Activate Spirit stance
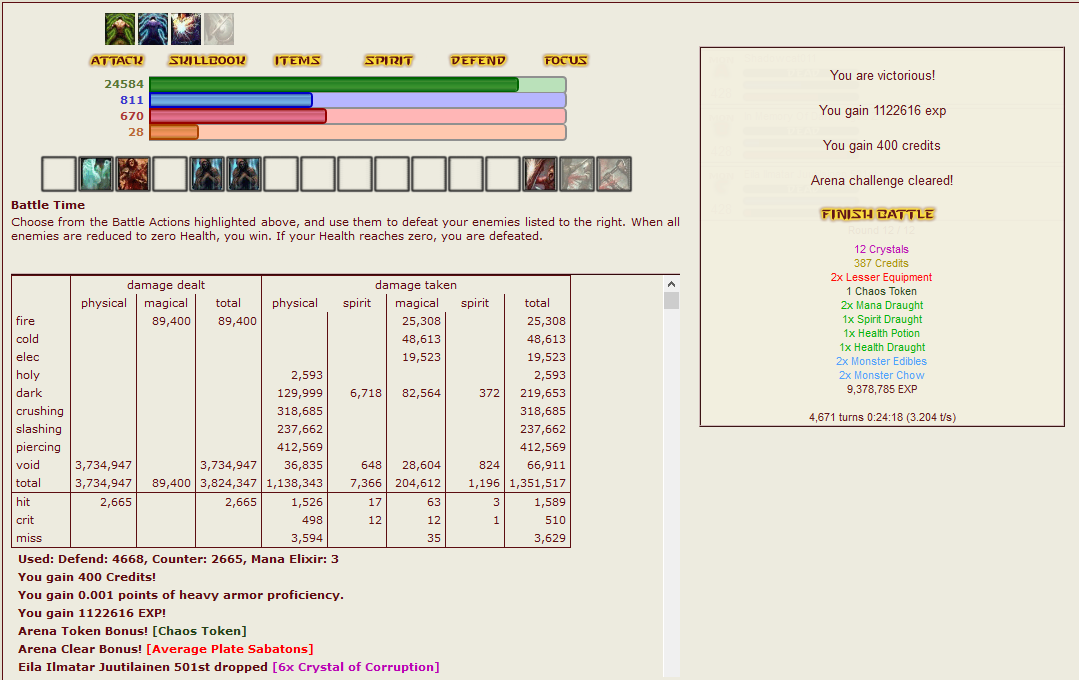 (388, 61)
